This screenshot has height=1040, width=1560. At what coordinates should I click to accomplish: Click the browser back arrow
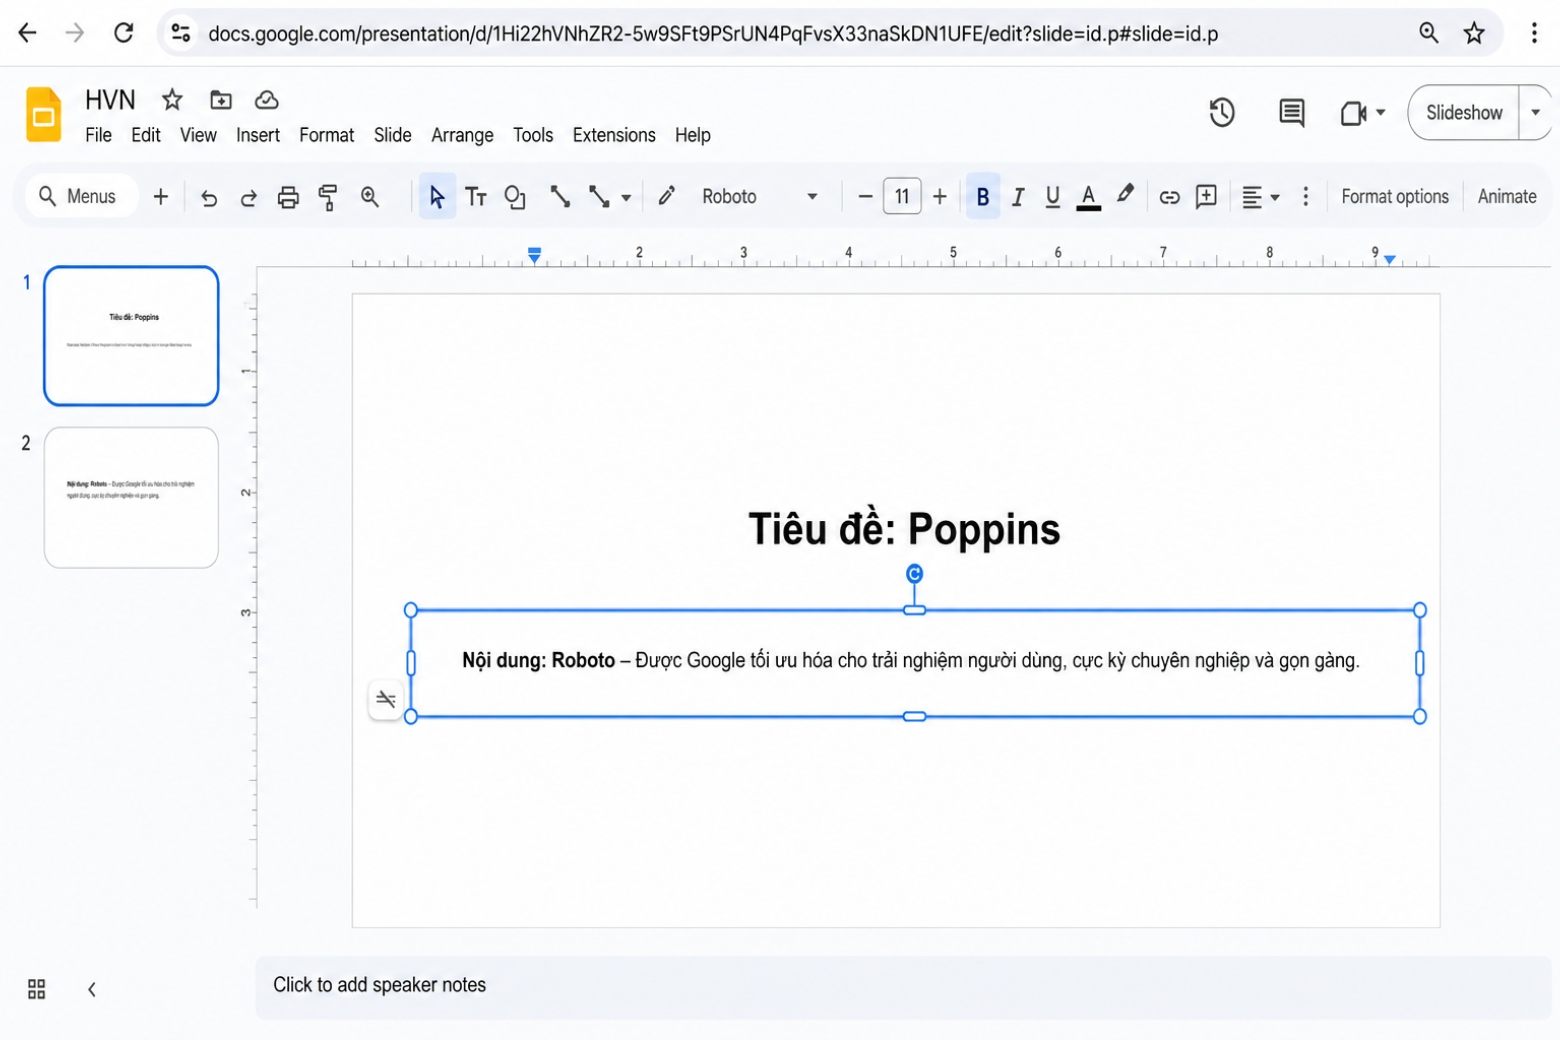pos(28,33)
